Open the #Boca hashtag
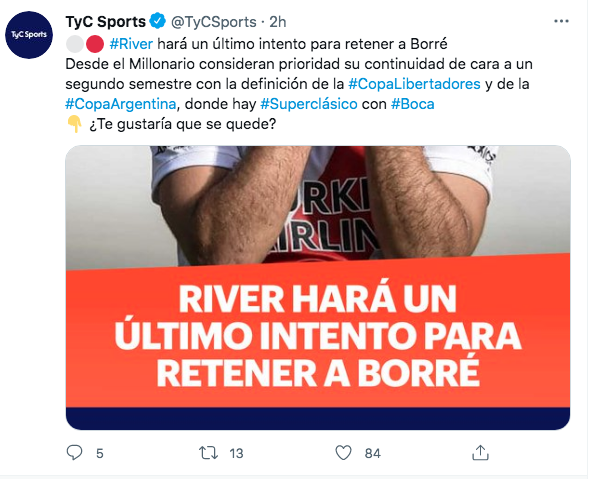Viewport: 607px width, 479px height. (413, 104)
